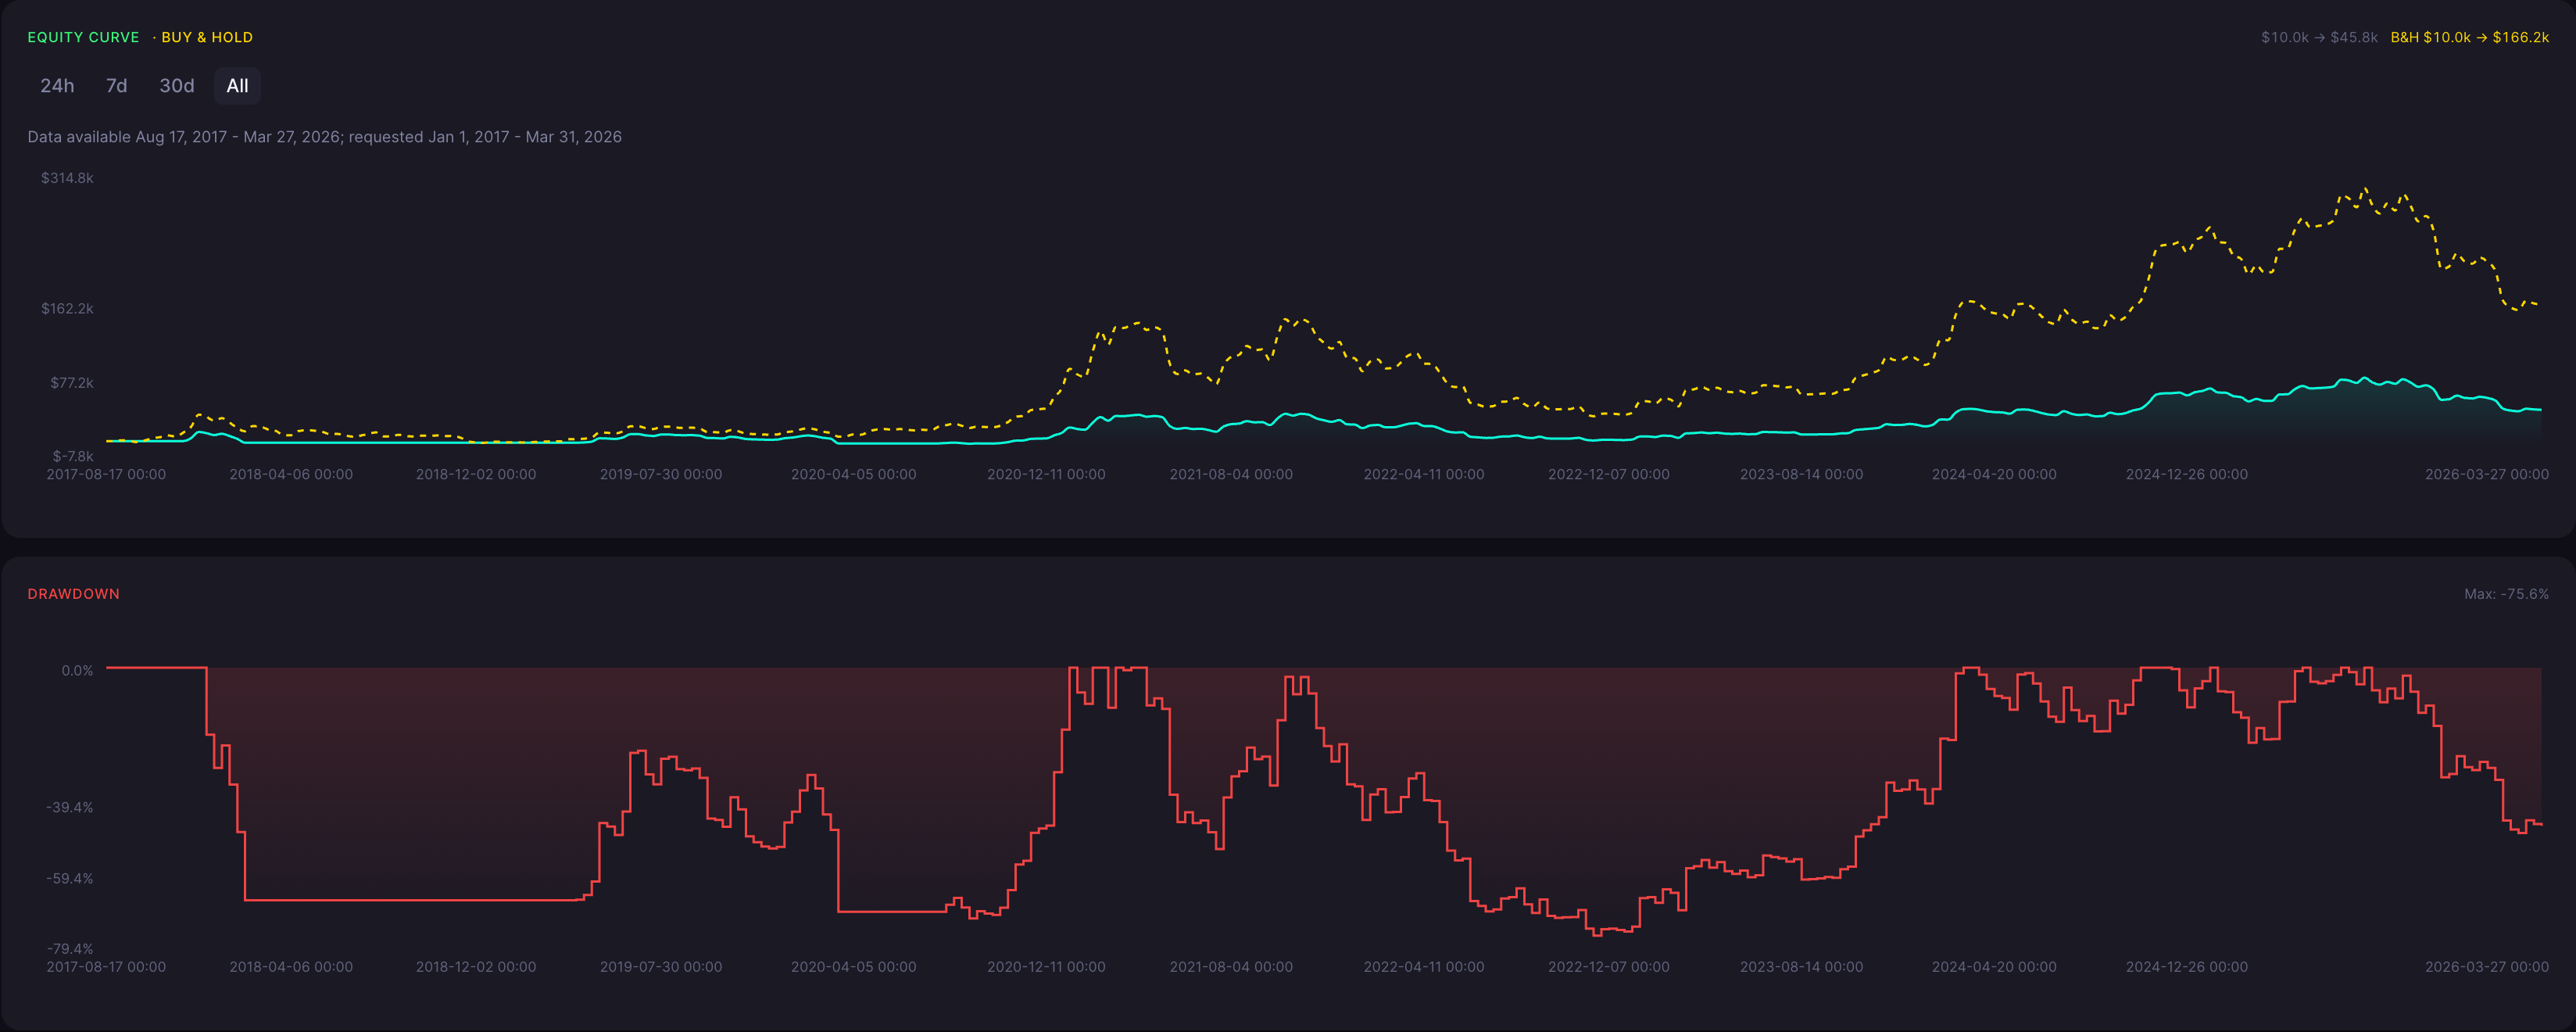Select the B&H $10.0k → $166.2k summary
Viewport: 2576px width, 1032px height.
tap(2469, 37)
